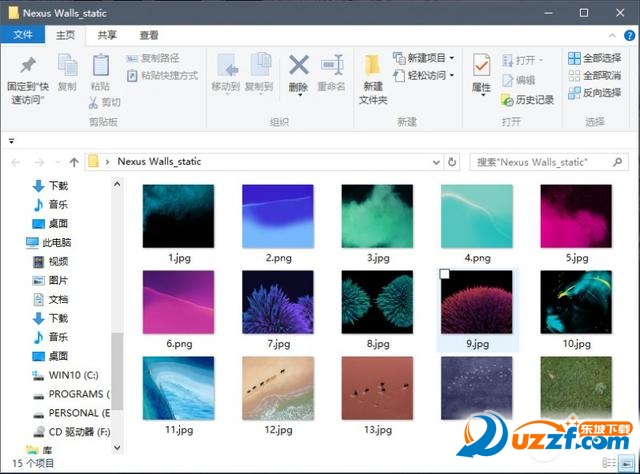Open the PERSONAL drive
This screenshot has height=474, width=640.
click(x=71, y=413)
